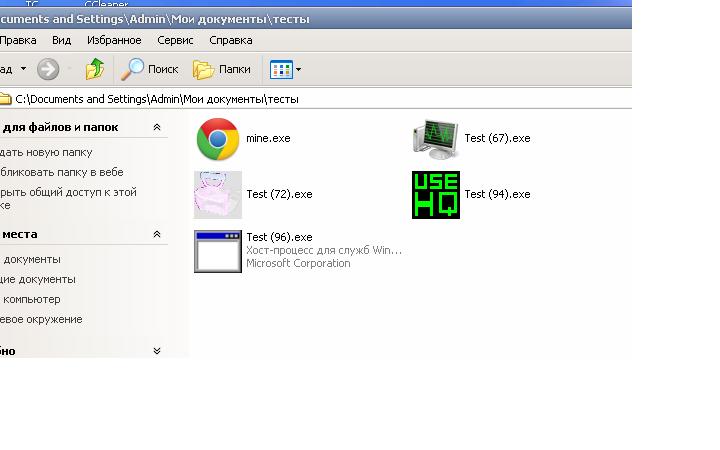Screen dimensions: 720x450
Task: Open the Избранное menu
Action: [x=114, y=40]
